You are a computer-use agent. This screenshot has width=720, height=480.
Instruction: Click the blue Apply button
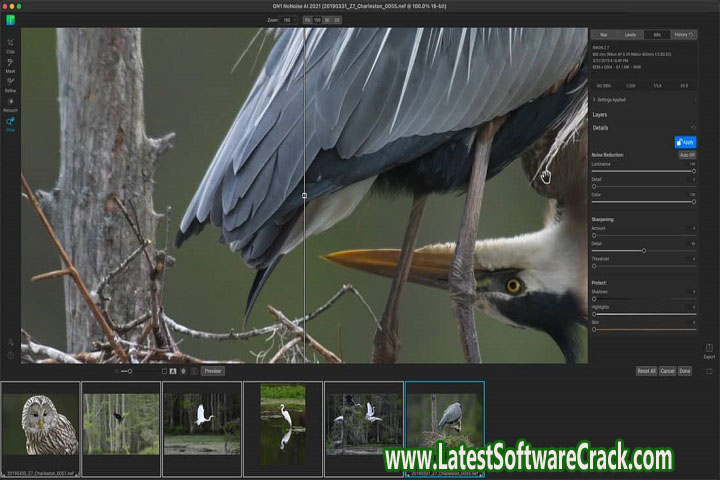pyautogui.click(x=685, y=142)
